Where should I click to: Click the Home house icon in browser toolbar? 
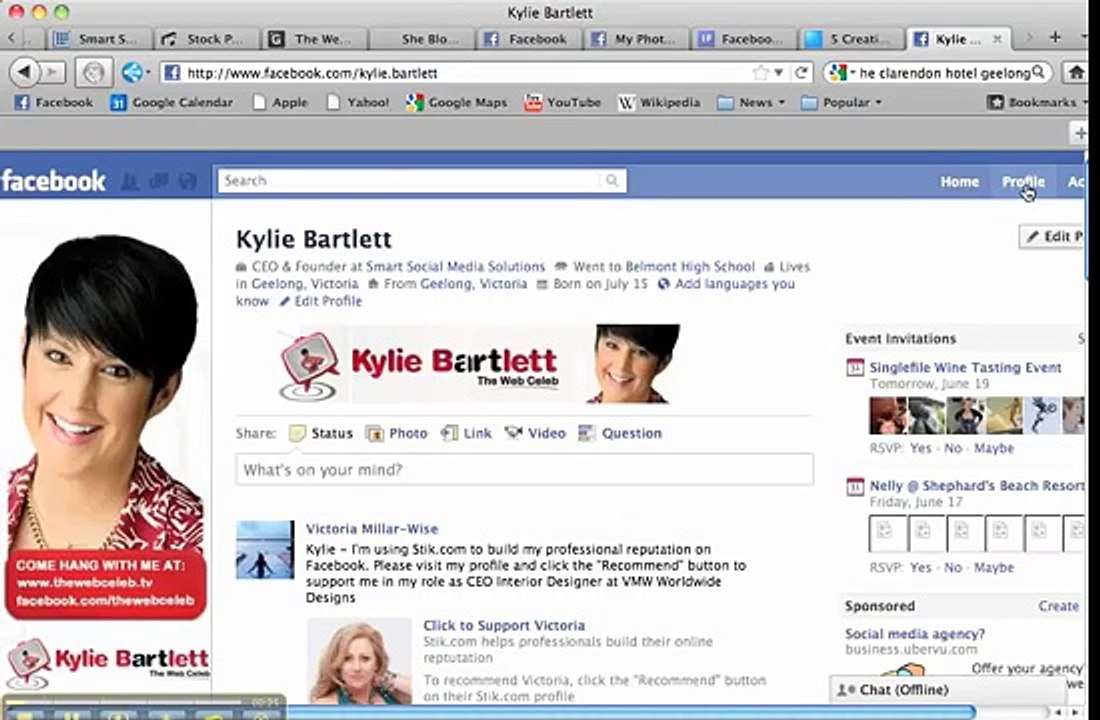pyautogui.click(x=1075, y=72)
